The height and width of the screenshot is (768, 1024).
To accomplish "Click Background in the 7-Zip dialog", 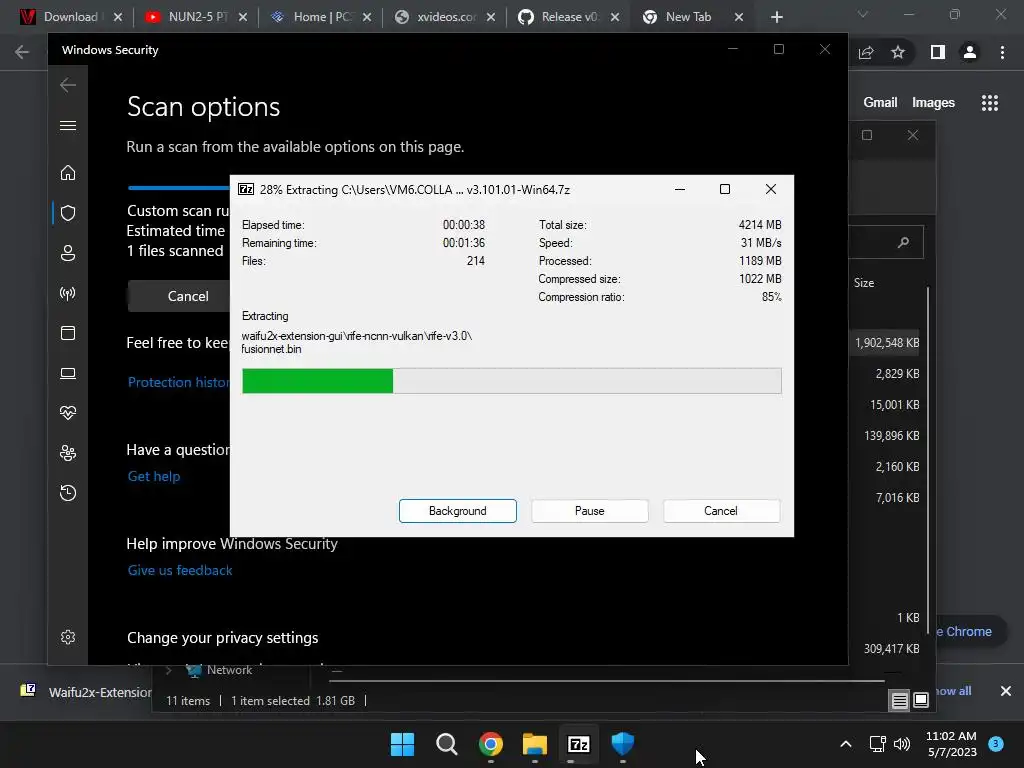I will (458, 511).
